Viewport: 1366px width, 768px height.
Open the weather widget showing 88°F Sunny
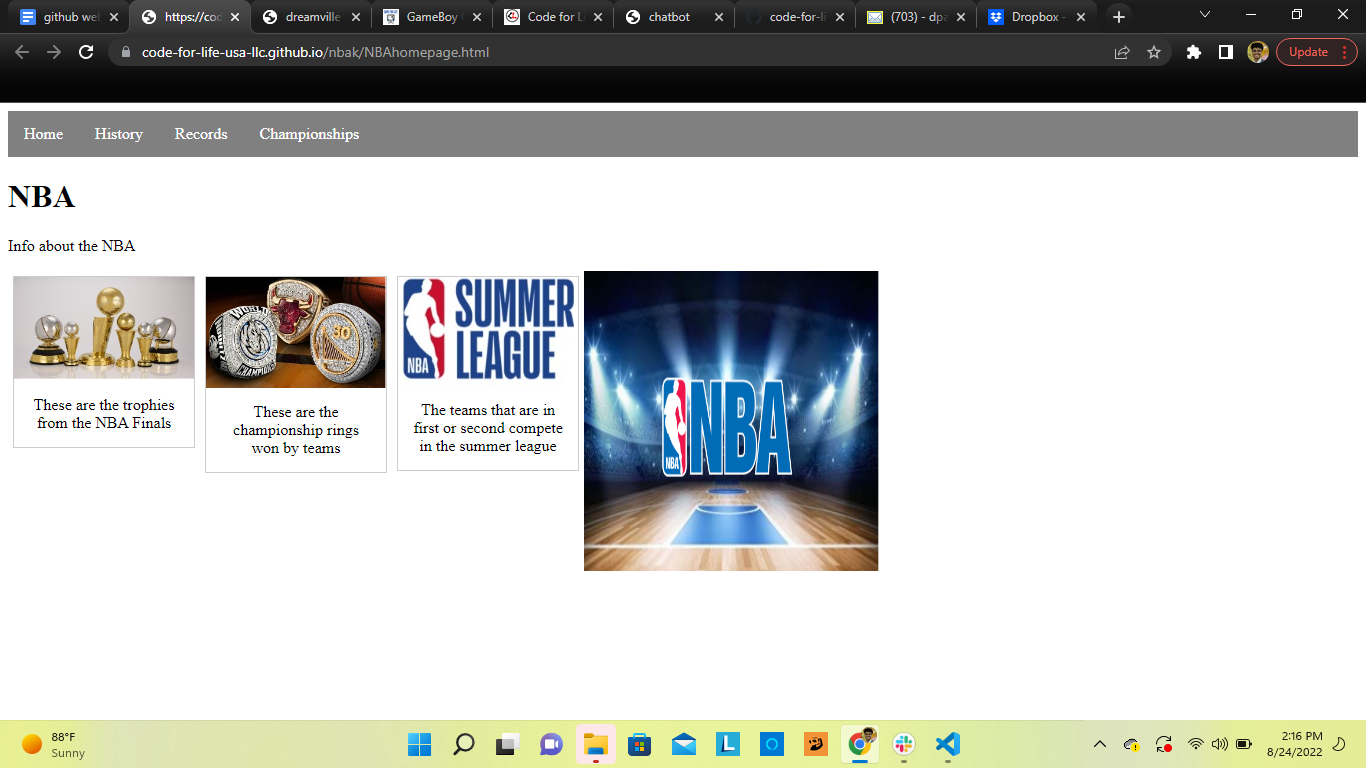[54, 744]
